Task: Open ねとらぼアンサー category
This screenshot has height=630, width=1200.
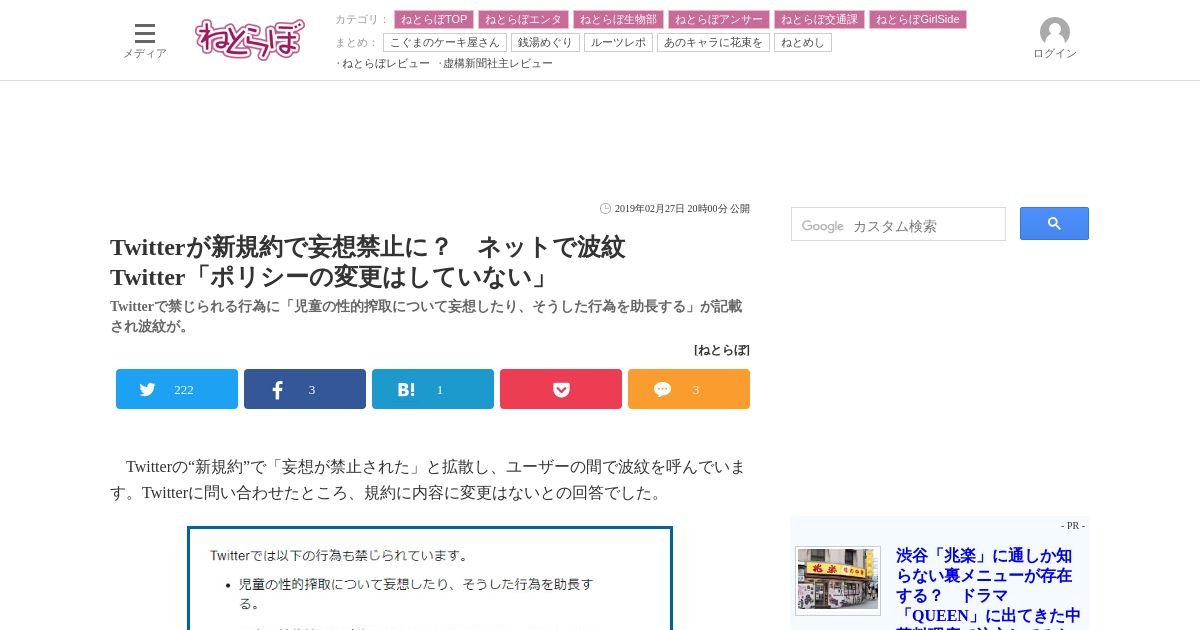Action: (719, 19)
